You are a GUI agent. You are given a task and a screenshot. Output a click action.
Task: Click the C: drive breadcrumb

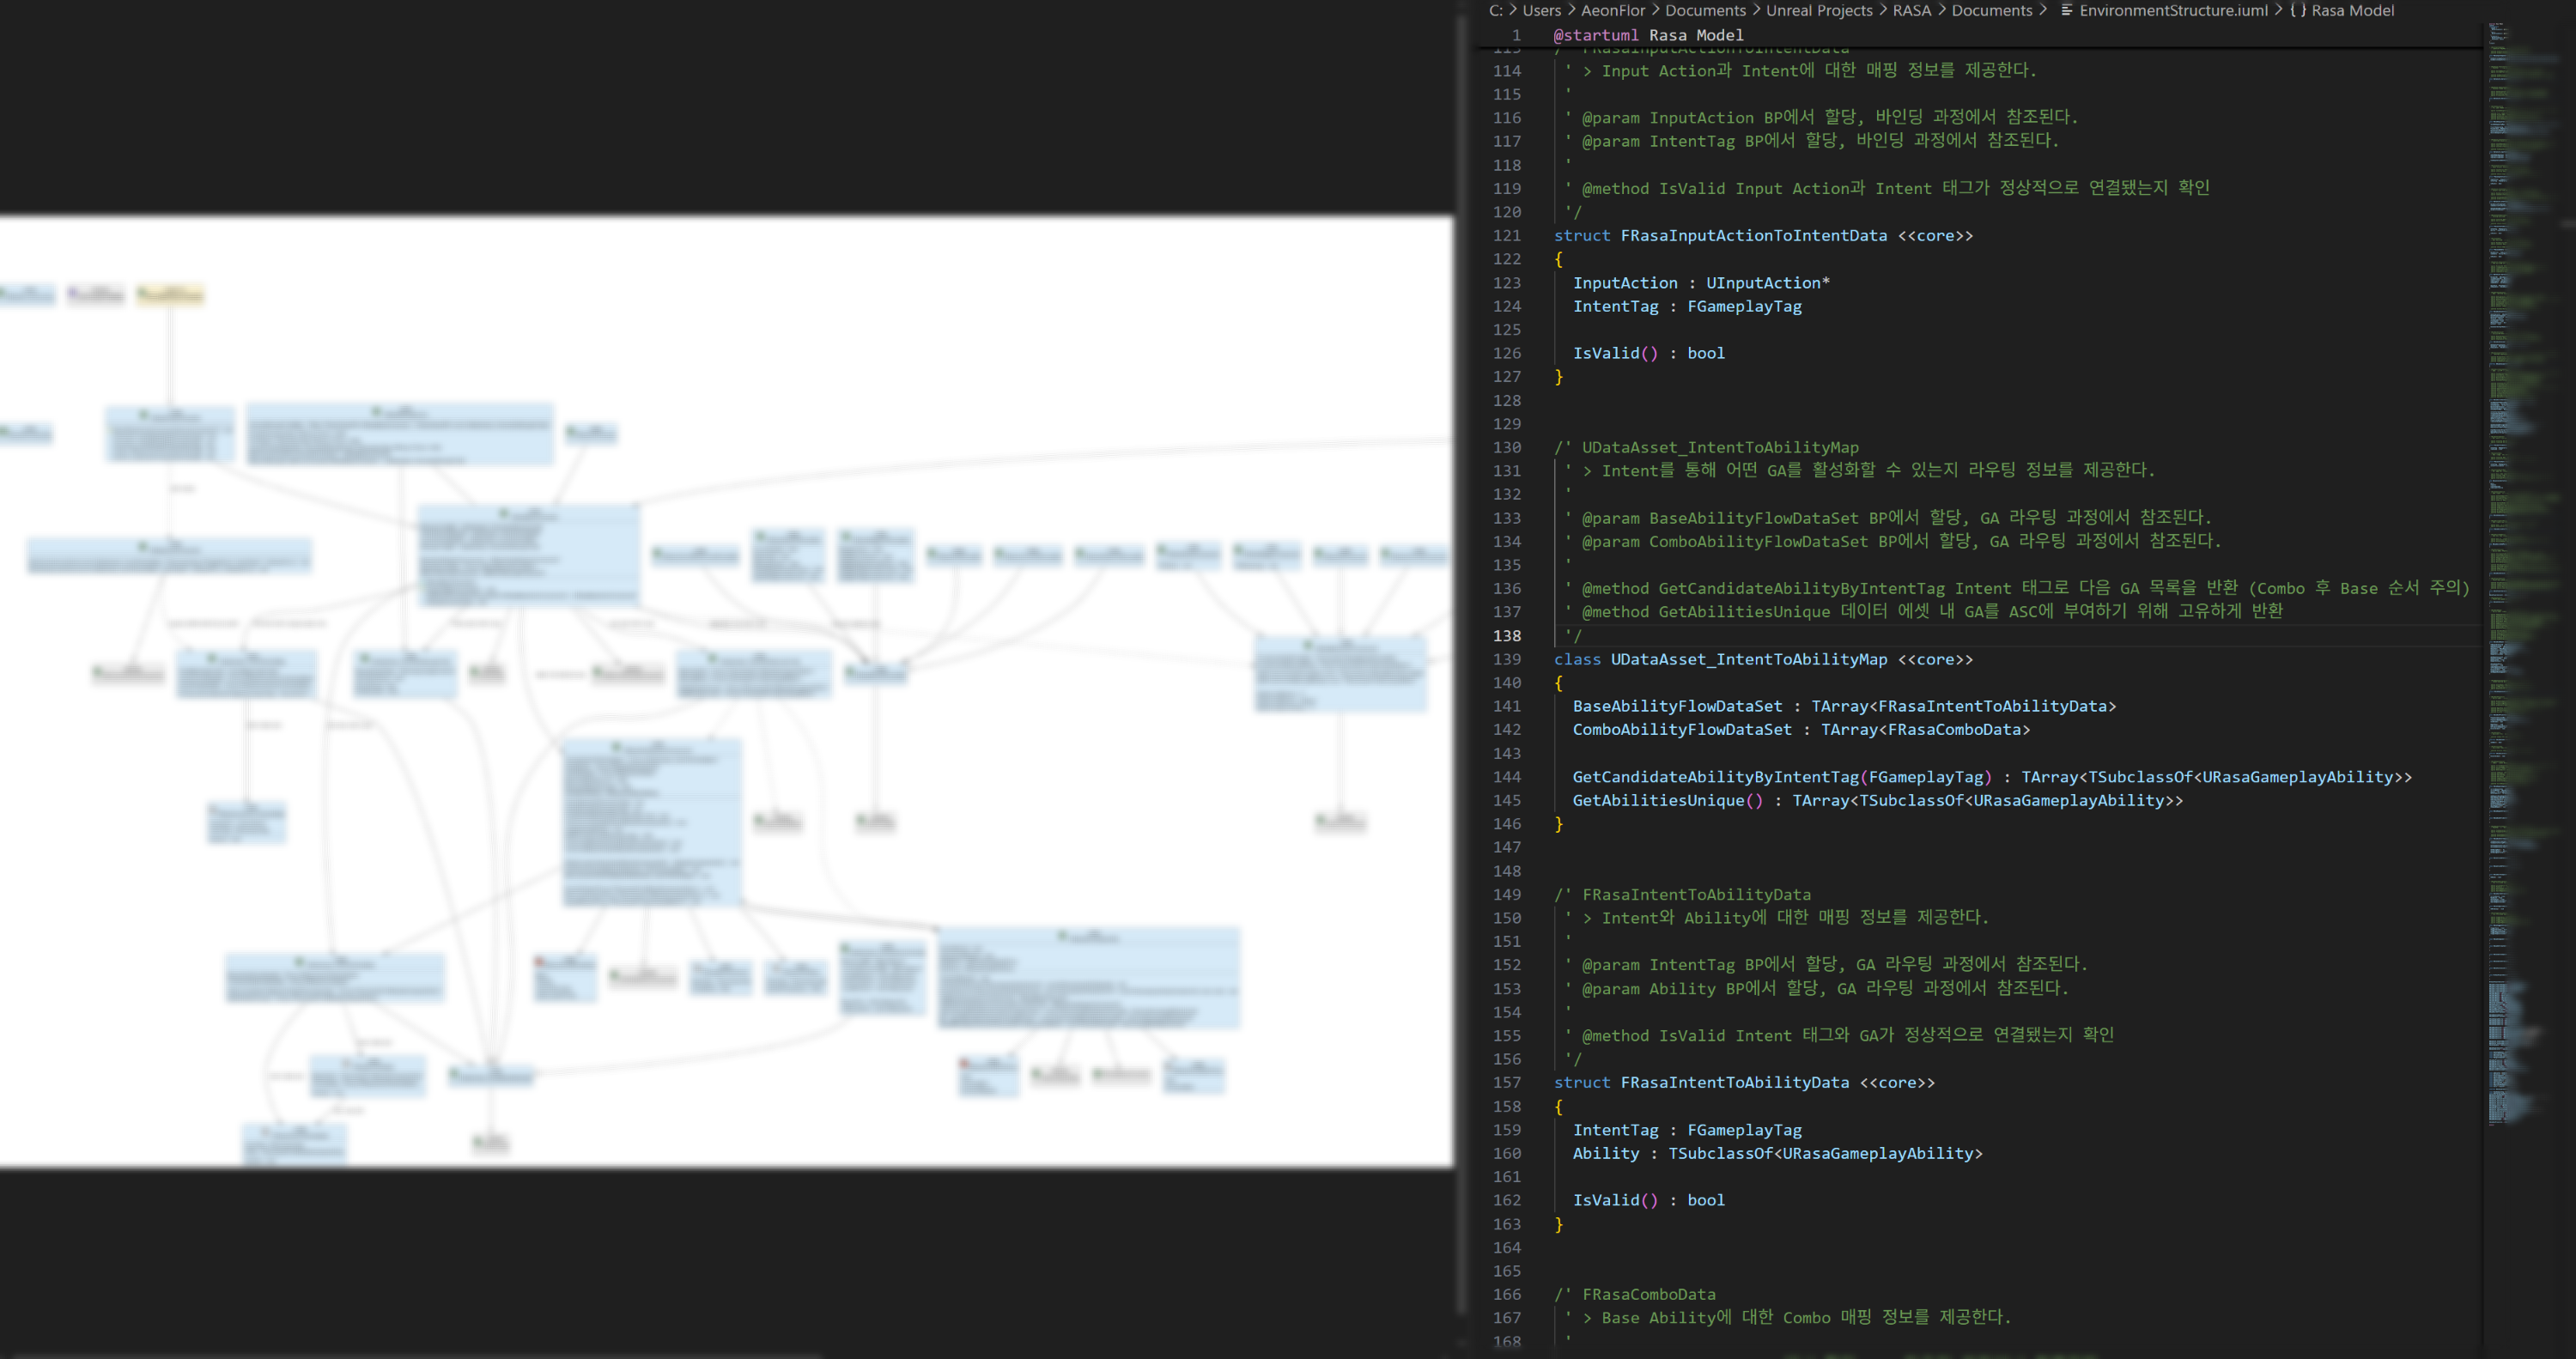(1495, 11)
